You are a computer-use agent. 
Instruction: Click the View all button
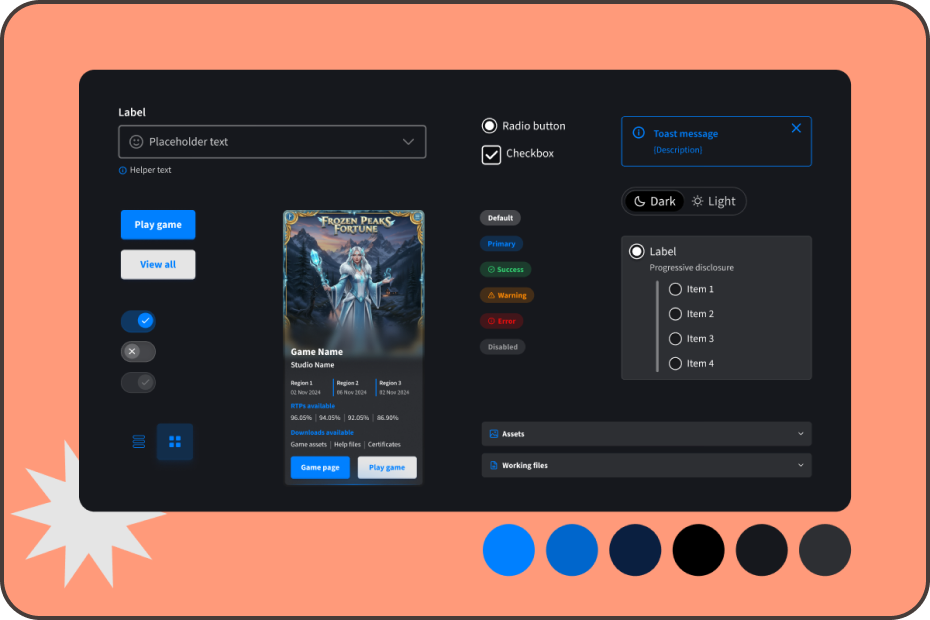pyautogui.click(x=157, y=264)
